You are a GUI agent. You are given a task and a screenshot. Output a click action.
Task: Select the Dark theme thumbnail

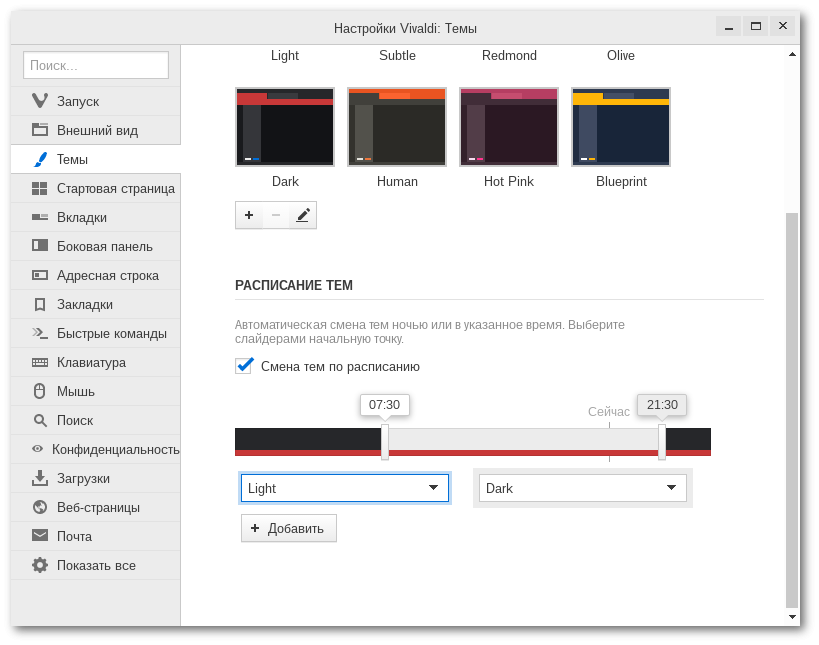(x=285, y=127)
